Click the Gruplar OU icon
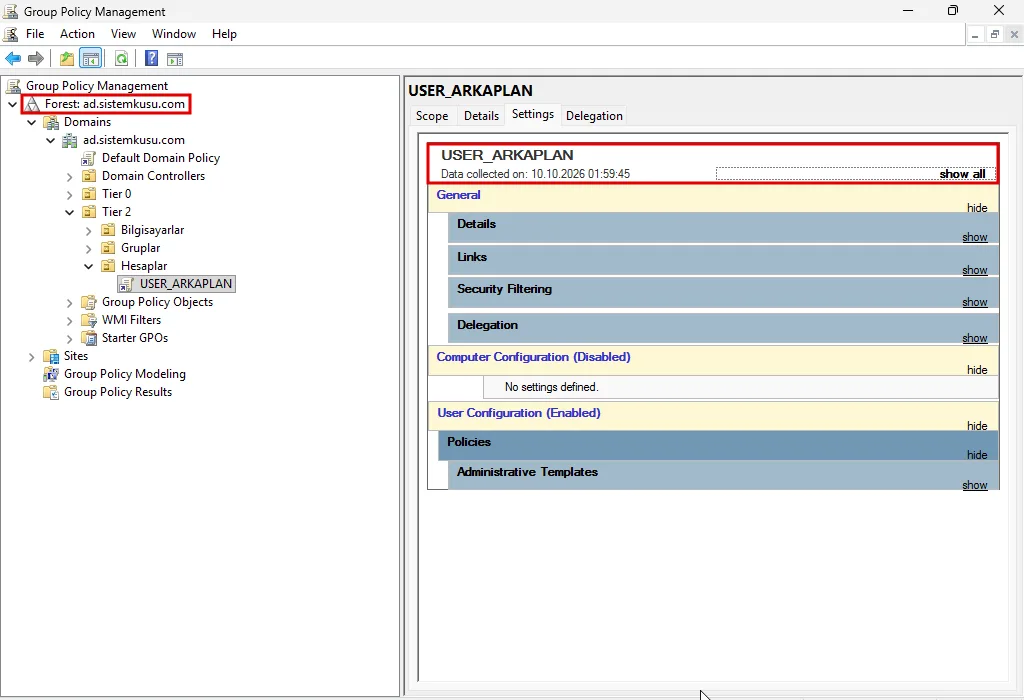This screenshot has height=700, width=1024. 108,248
